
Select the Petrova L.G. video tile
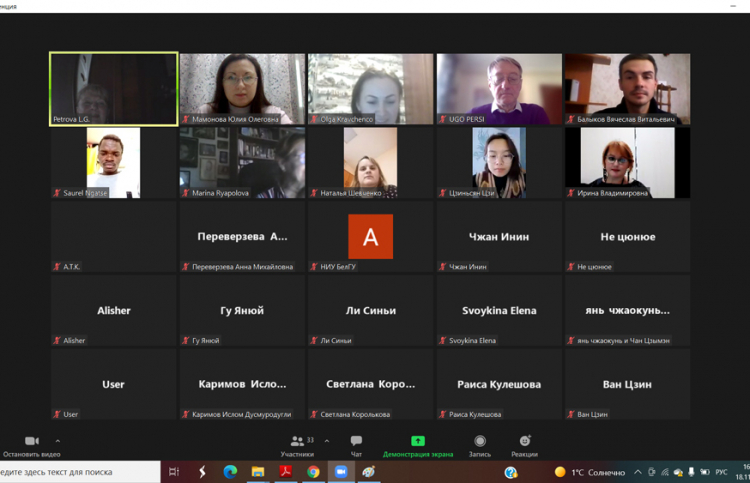click(x=114, y=89)
